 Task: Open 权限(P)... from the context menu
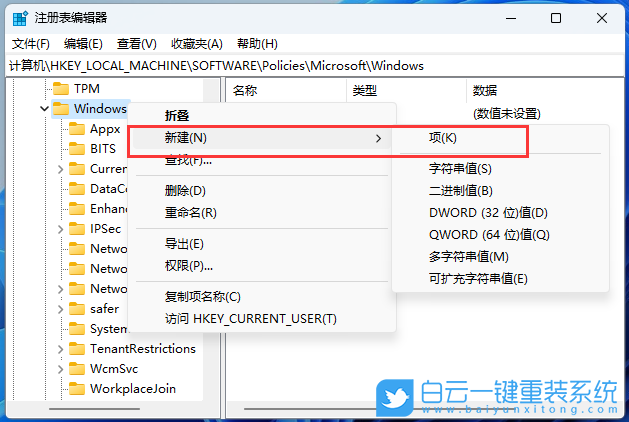(262, 266)
